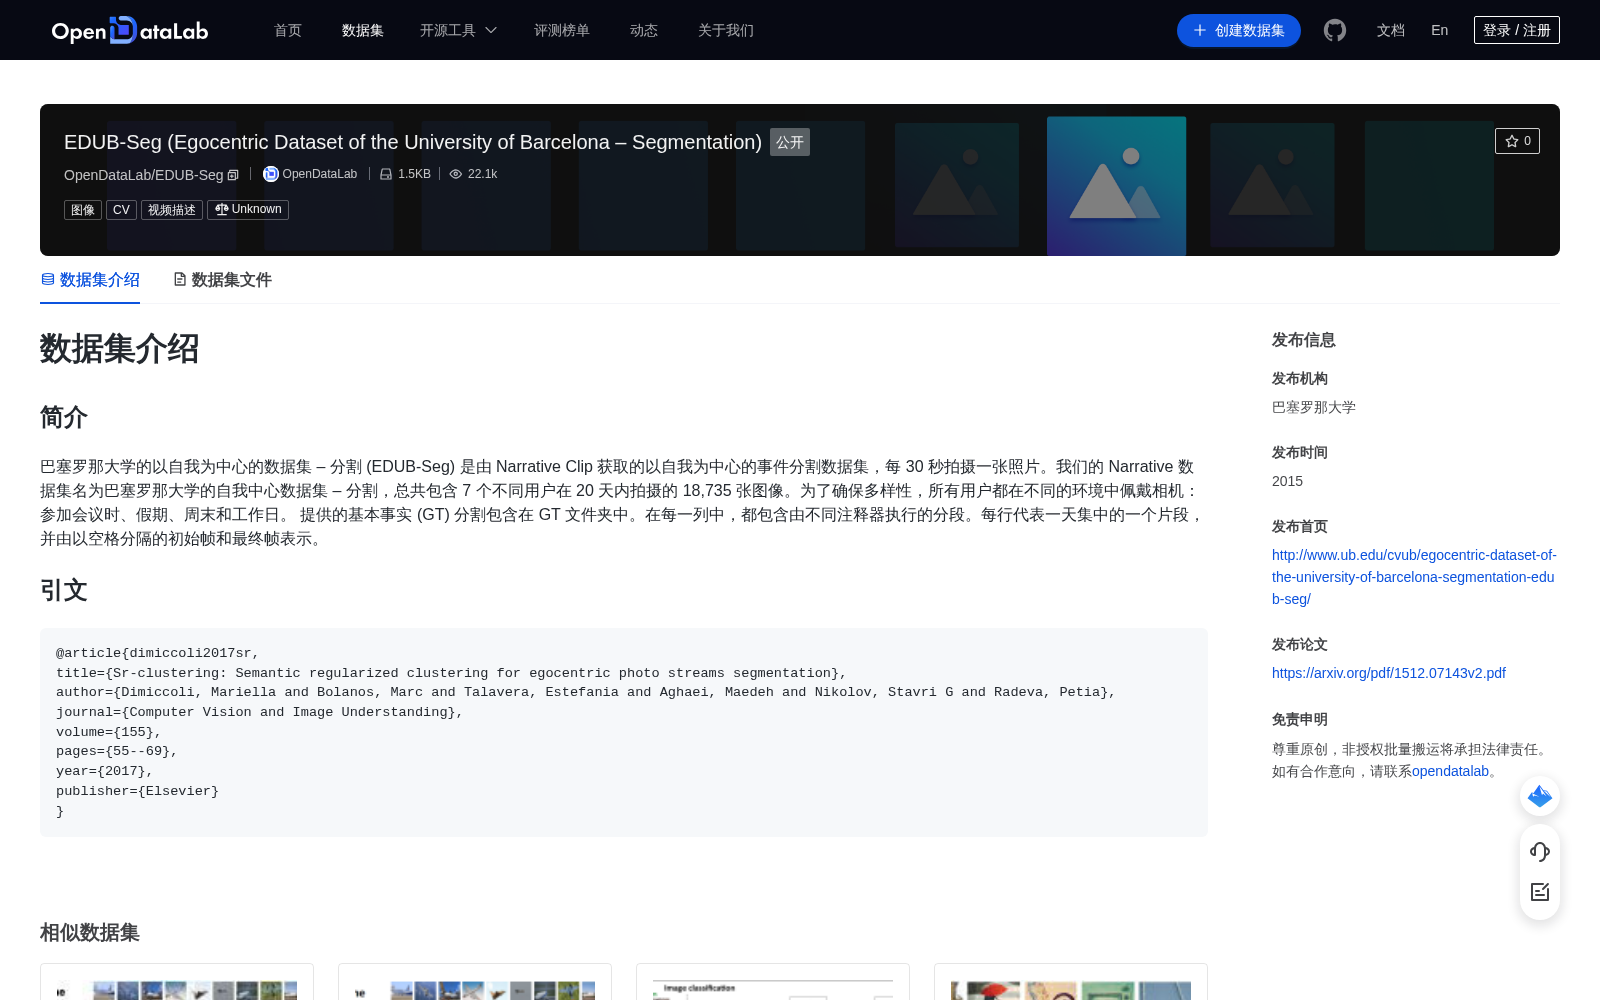Click the 发布信息 sidebar heading
1600x1000 pixels.
1304,340
